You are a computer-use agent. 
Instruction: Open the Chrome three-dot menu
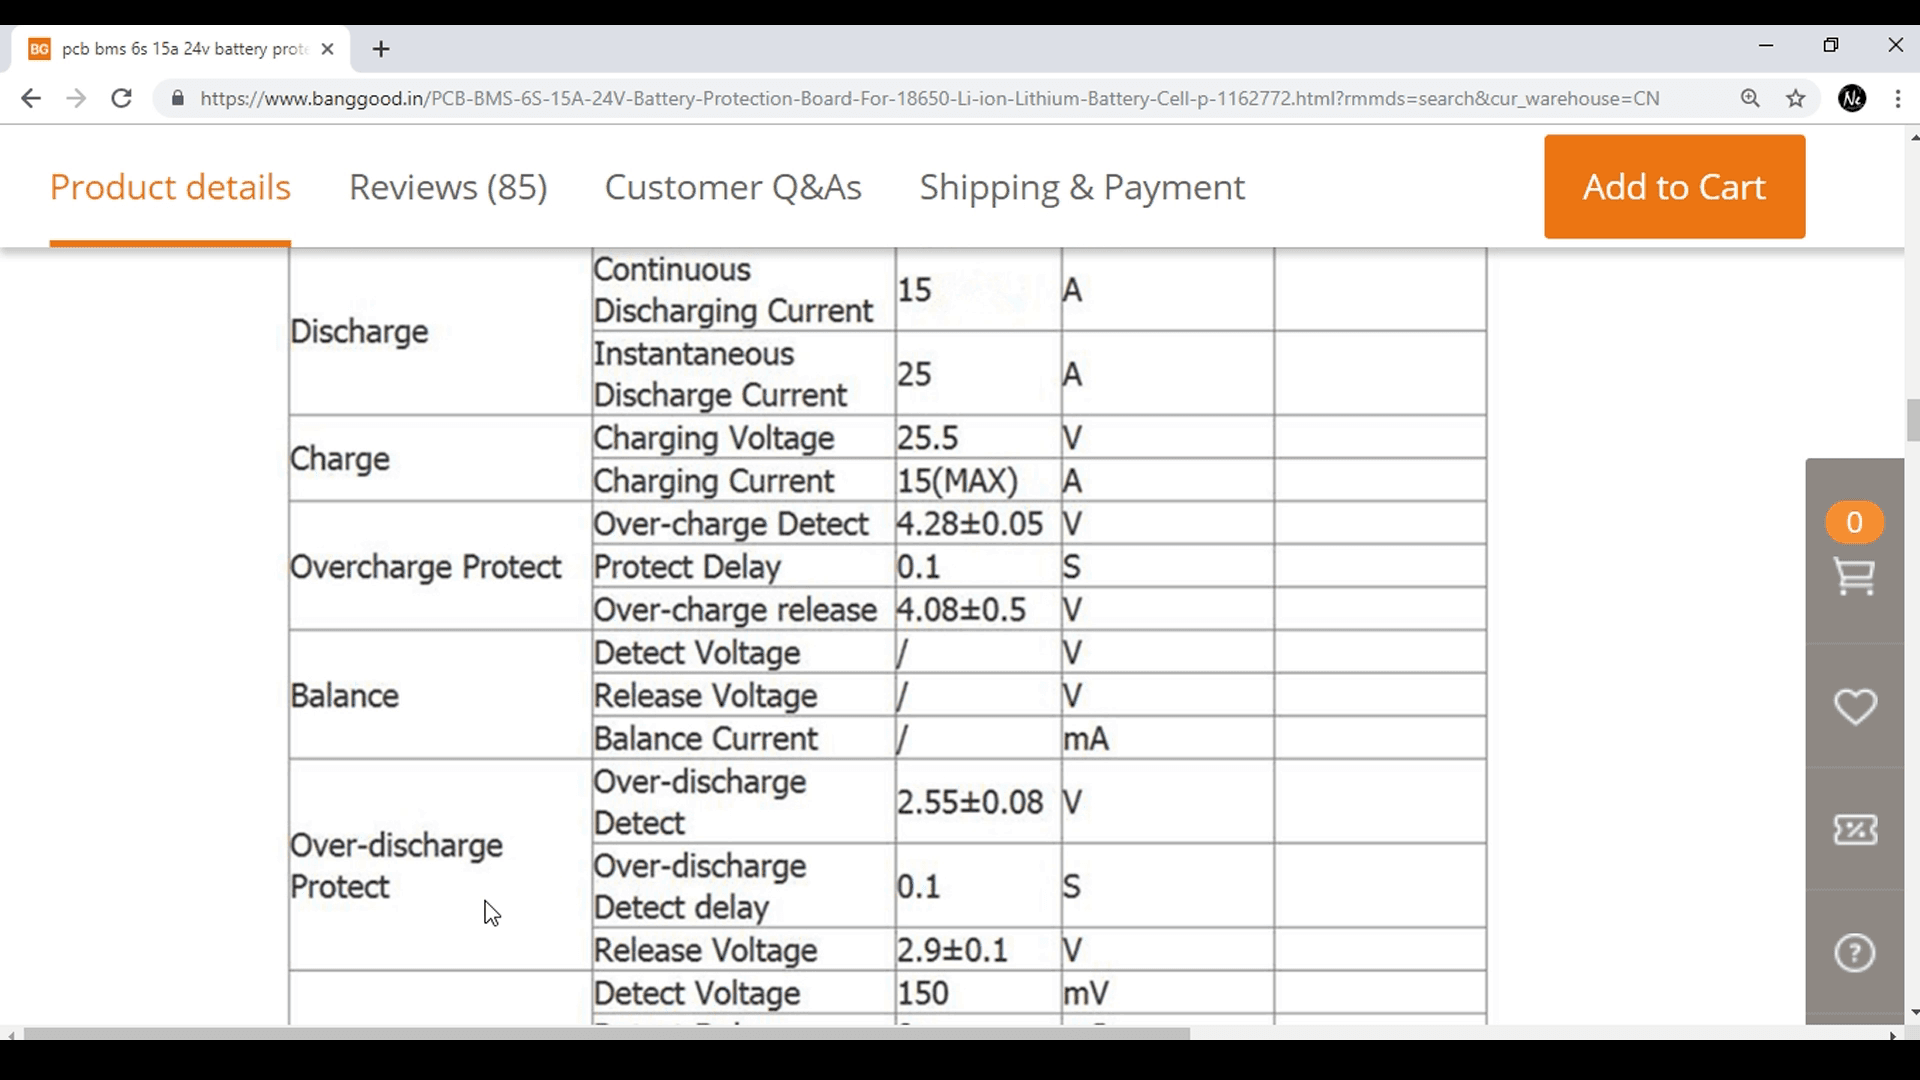tap(1897, 98)
